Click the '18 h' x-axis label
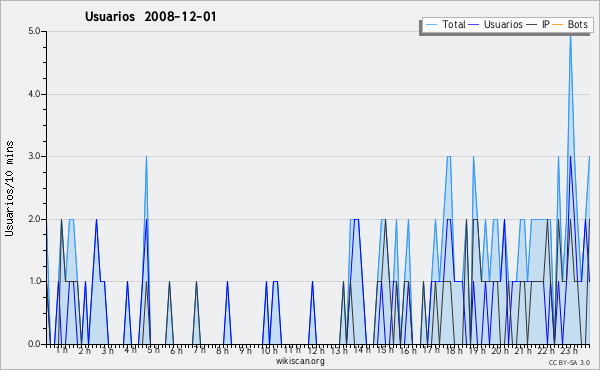600x370 pixels. click(454, 350)
